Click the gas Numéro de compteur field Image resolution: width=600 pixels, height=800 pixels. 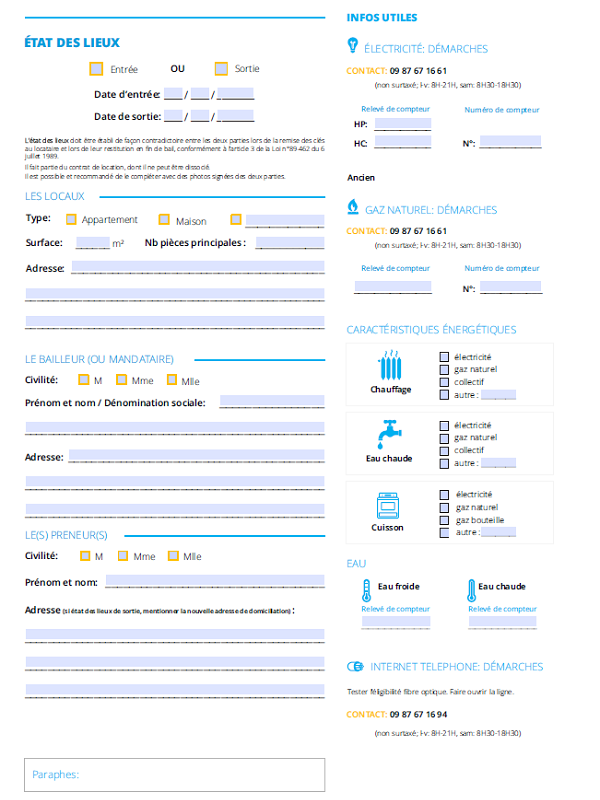(x=511, y=287)
